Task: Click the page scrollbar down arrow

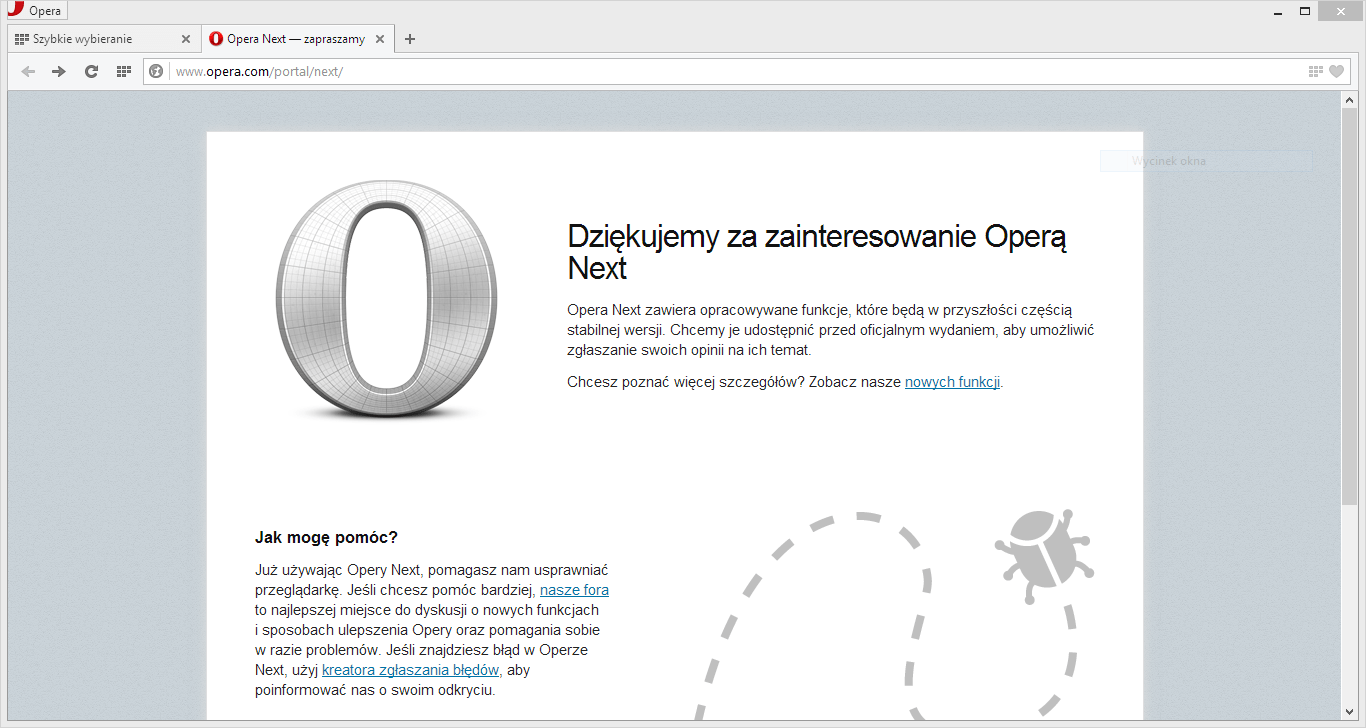Action: [x=1349, y=711]
